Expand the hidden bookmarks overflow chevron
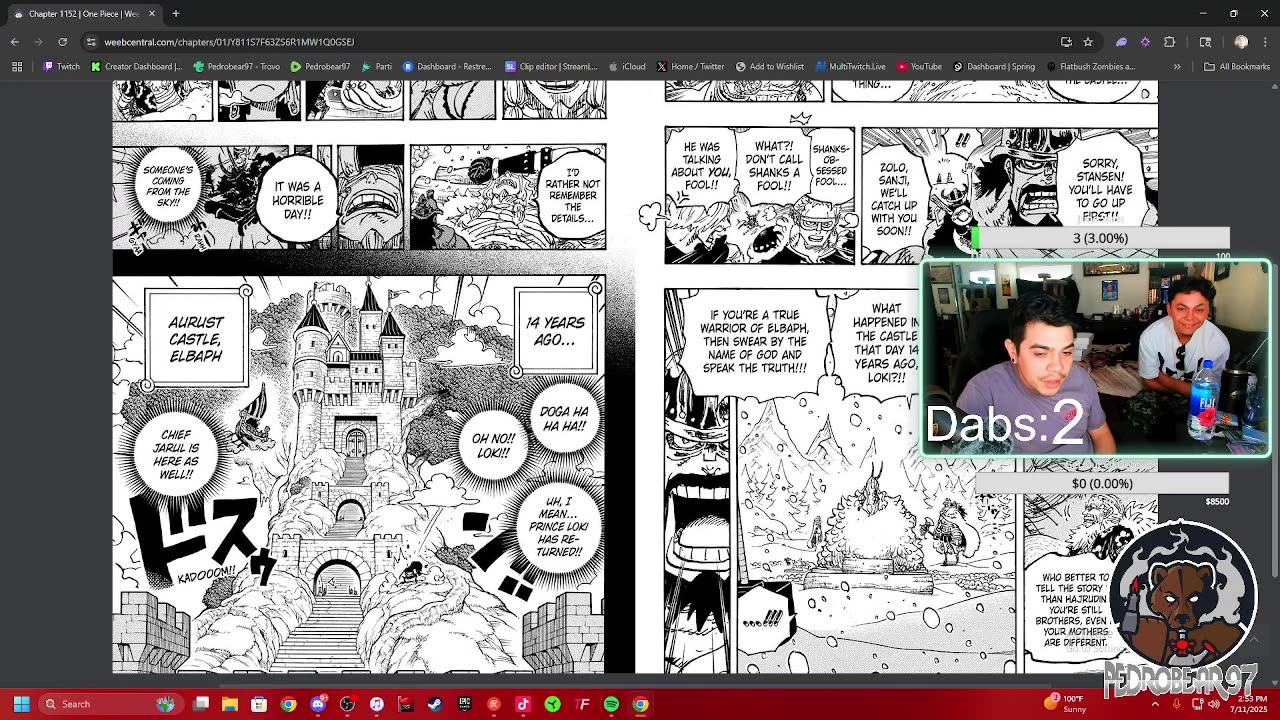This screenshot has height=720, width=1280. 1177,67
